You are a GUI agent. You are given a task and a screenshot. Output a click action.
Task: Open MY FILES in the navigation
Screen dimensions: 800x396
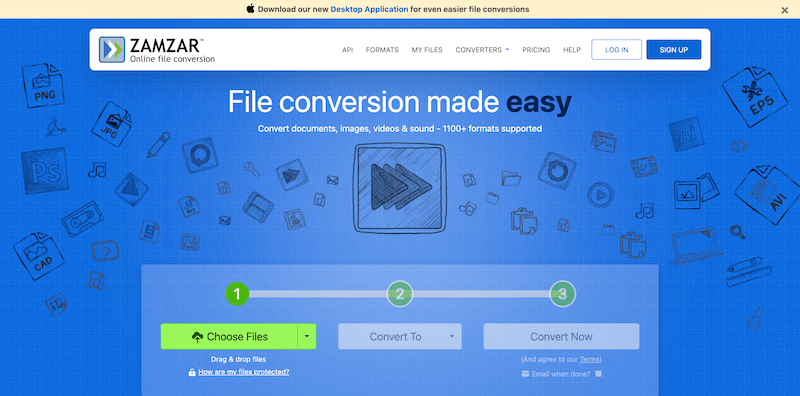[x=427, y=50]
